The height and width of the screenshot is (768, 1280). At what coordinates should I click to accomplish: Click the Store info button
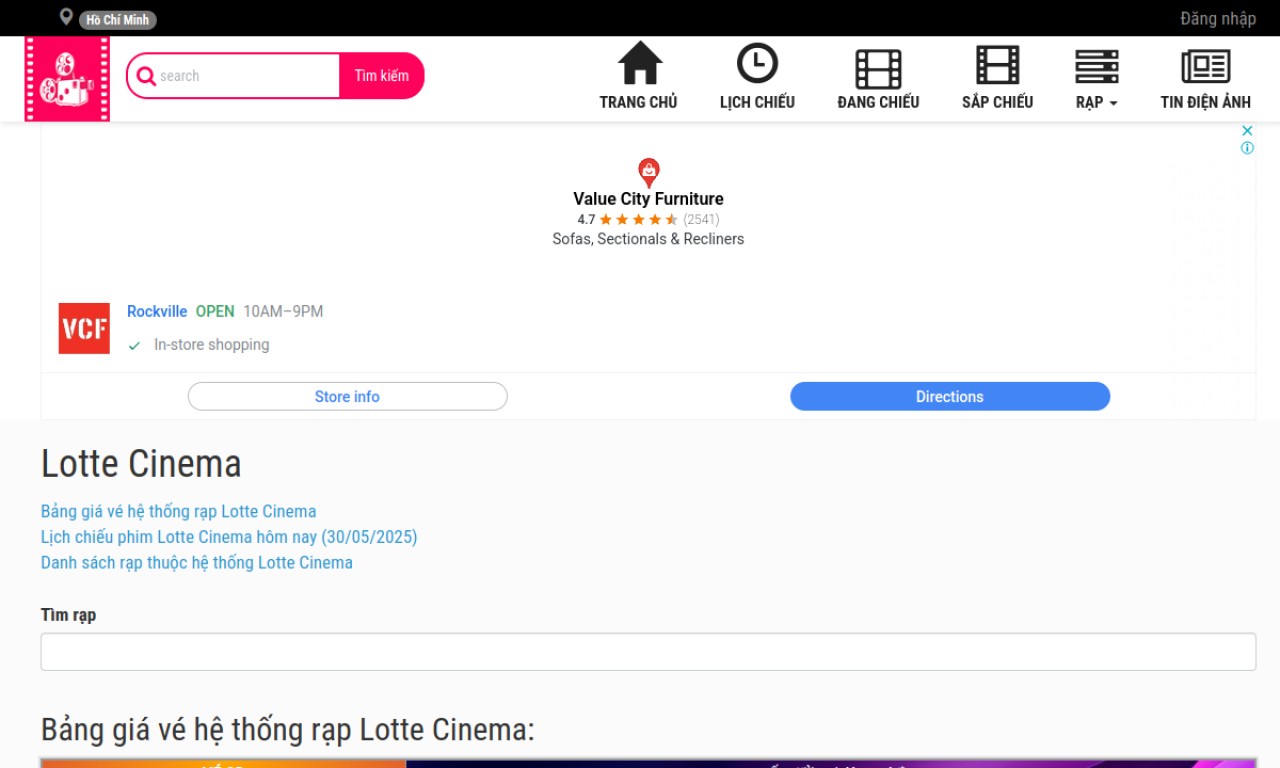pos(347,396)
